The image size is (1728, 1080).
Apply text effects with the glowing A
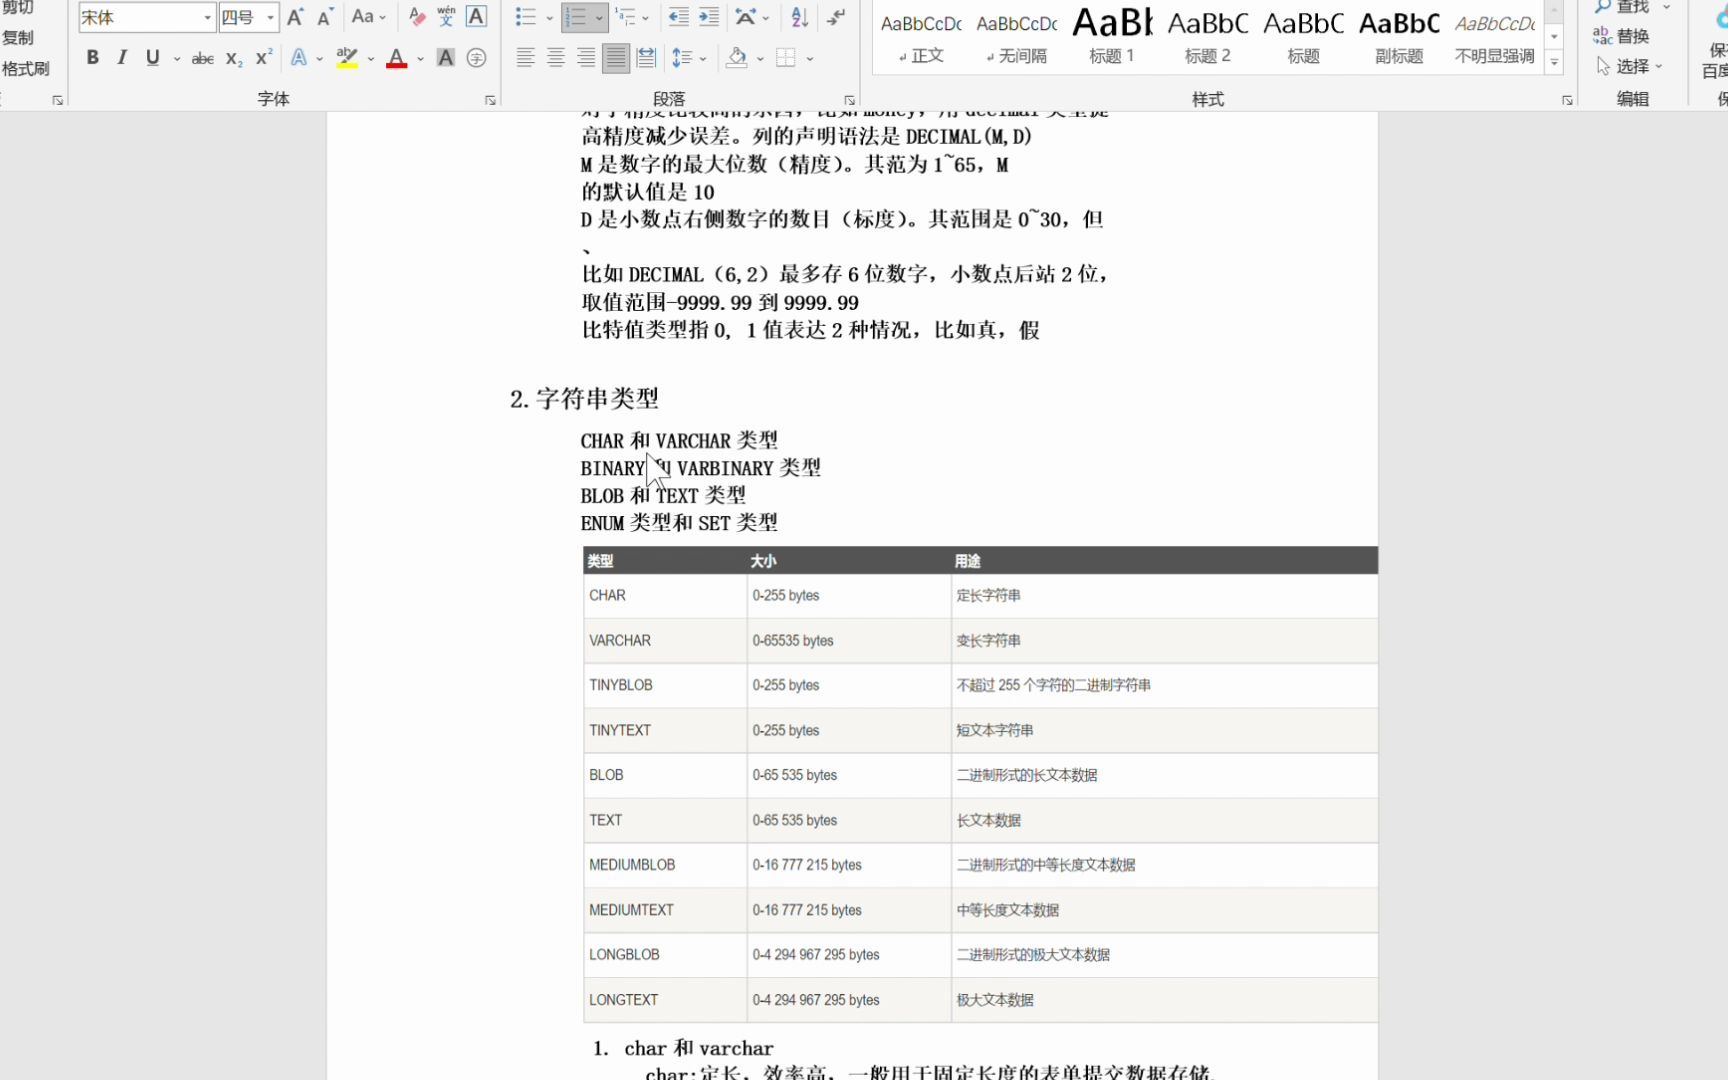tap(299, 58)
